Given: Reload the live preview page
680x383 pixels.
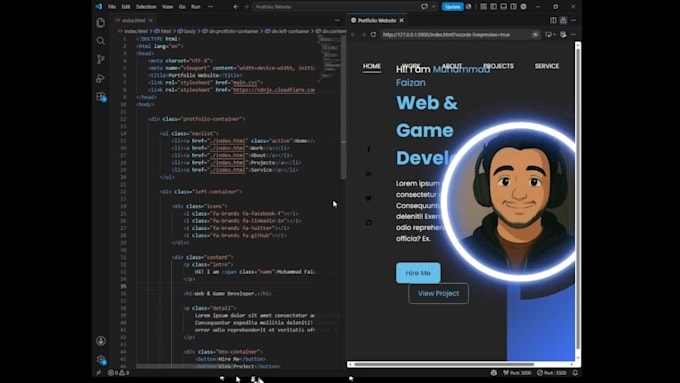Looking at the screenshot, I should point(373,35).
